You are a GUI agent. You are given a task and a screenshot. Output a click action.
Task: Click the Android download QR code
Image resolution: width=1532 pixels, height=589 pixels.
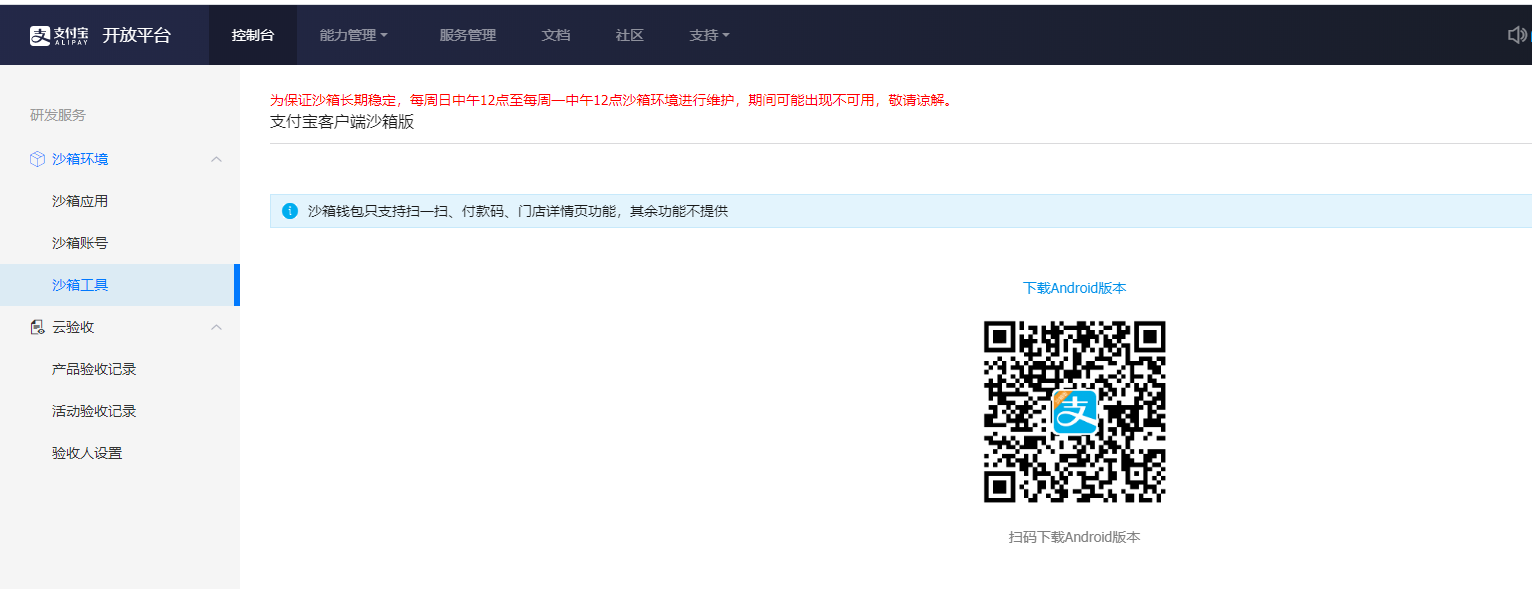point(1075,411)
